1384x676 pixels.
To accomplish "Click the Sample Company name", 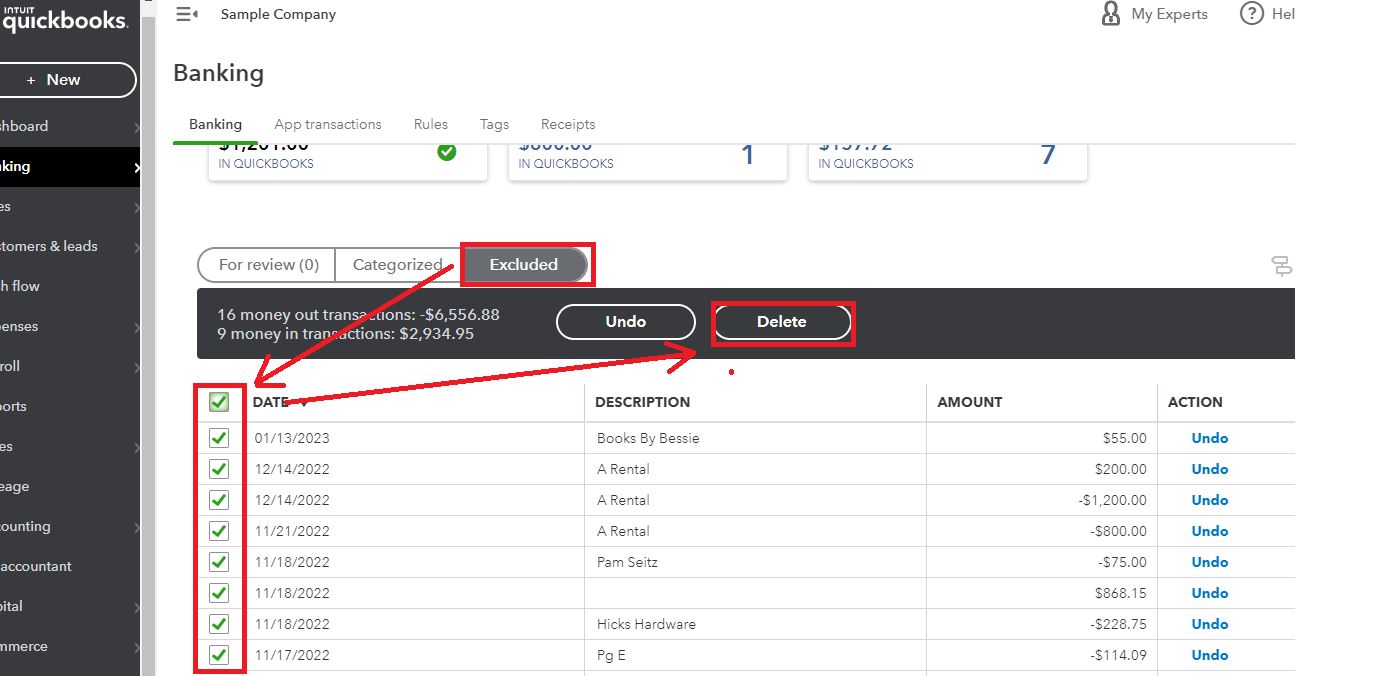I will (278, 14).
